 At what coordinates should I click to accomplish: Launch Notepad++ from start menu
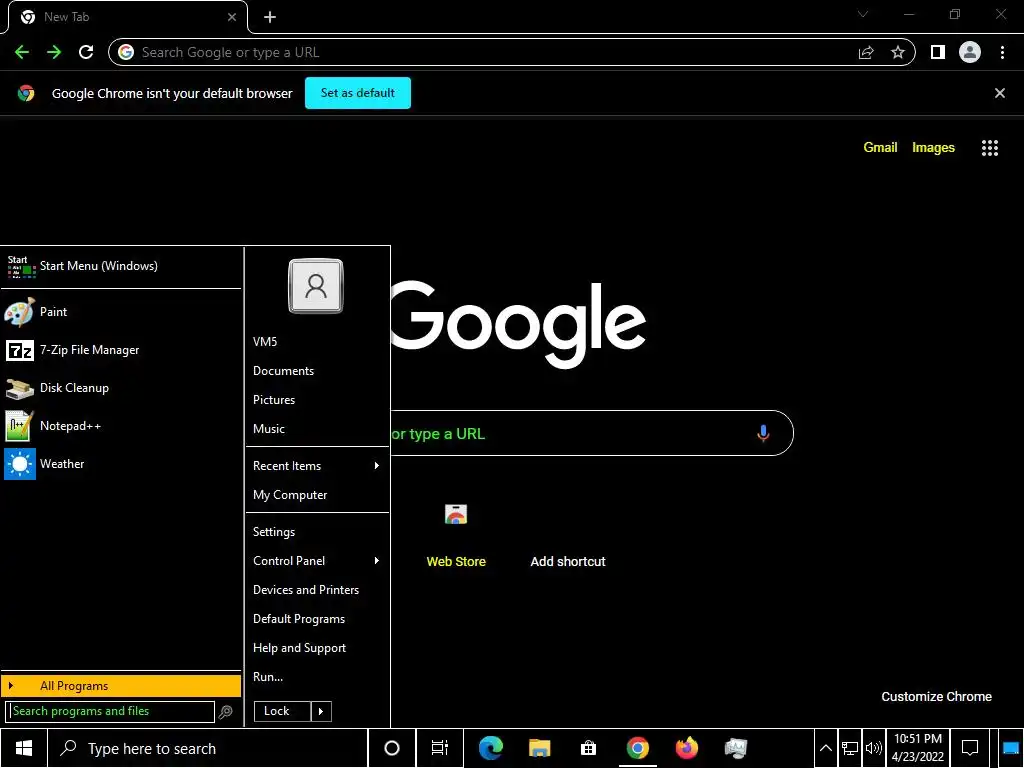(x=121, y=426)
